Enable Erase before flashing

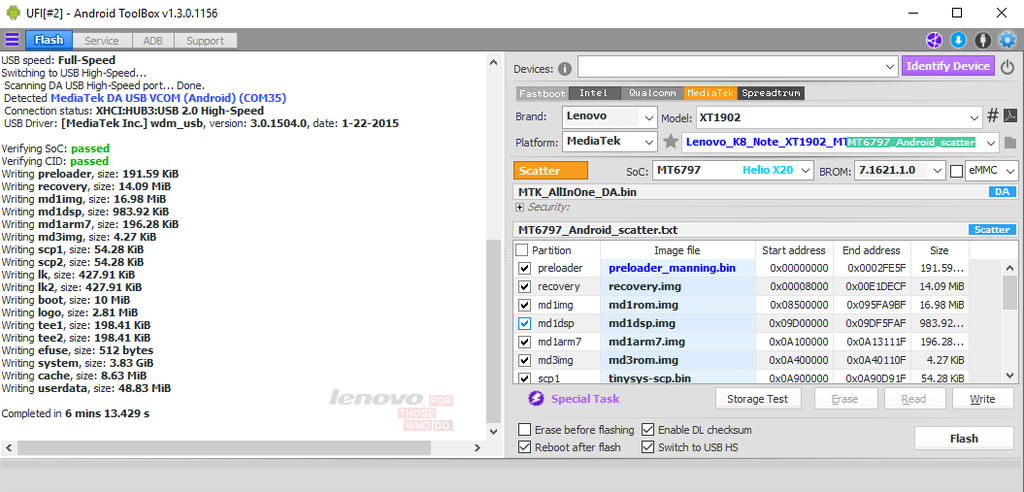[524, 430]
